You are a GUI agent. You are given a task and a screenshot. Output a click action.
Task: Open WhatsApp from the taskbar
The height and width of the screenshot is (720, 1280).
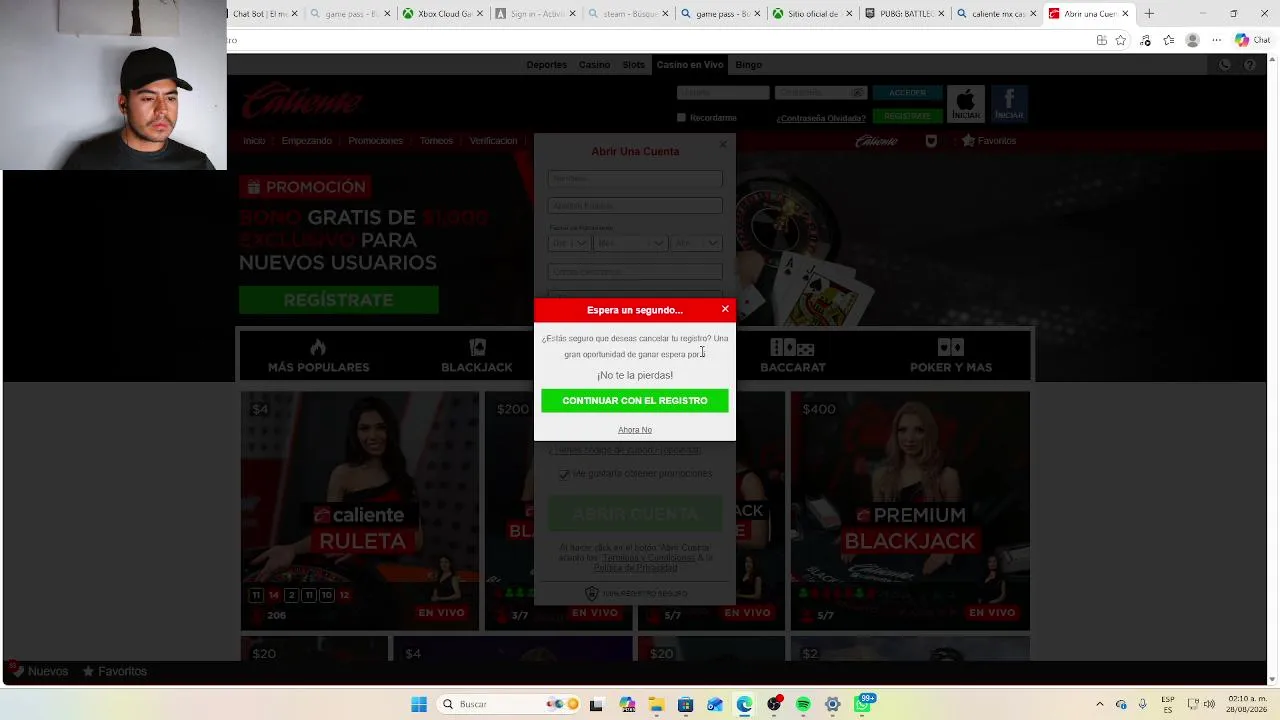pos(863,705)
